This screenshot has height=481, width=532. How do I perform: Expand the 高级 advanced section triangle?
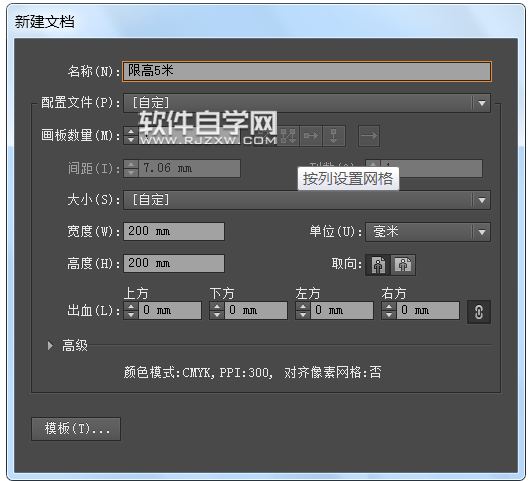50,346
